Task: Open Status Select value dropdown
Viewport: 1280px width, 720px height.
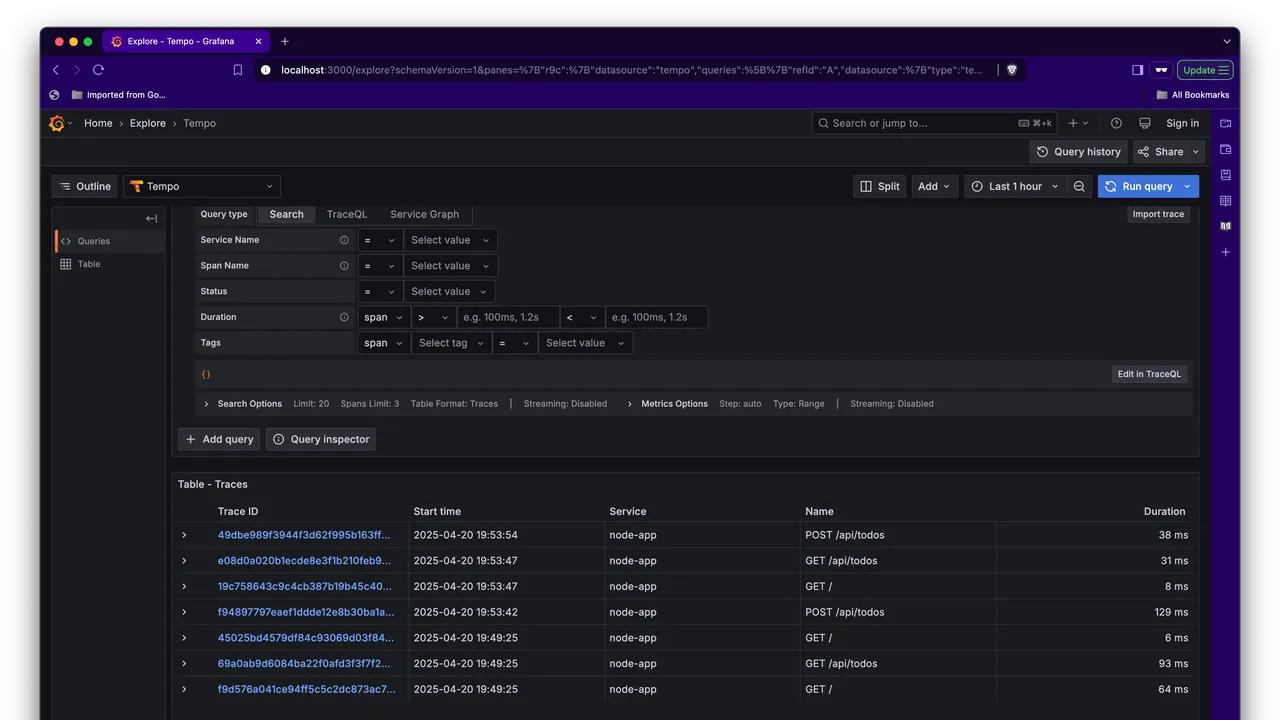Action: [x=449, y=292]
